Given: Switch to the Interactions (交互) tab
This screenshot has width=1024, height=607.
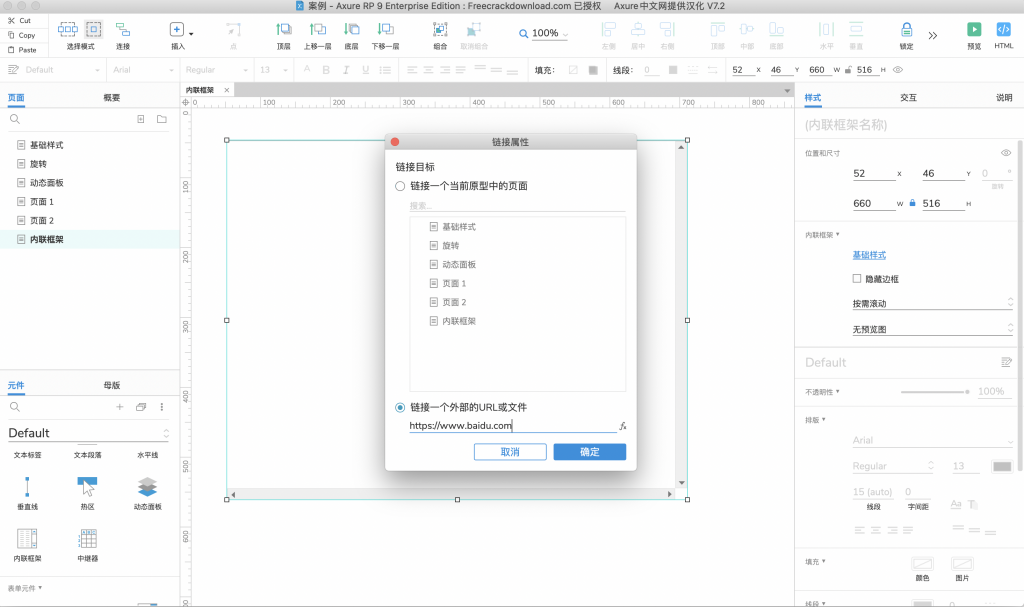Looking at the screenshot, I should 908,98.
